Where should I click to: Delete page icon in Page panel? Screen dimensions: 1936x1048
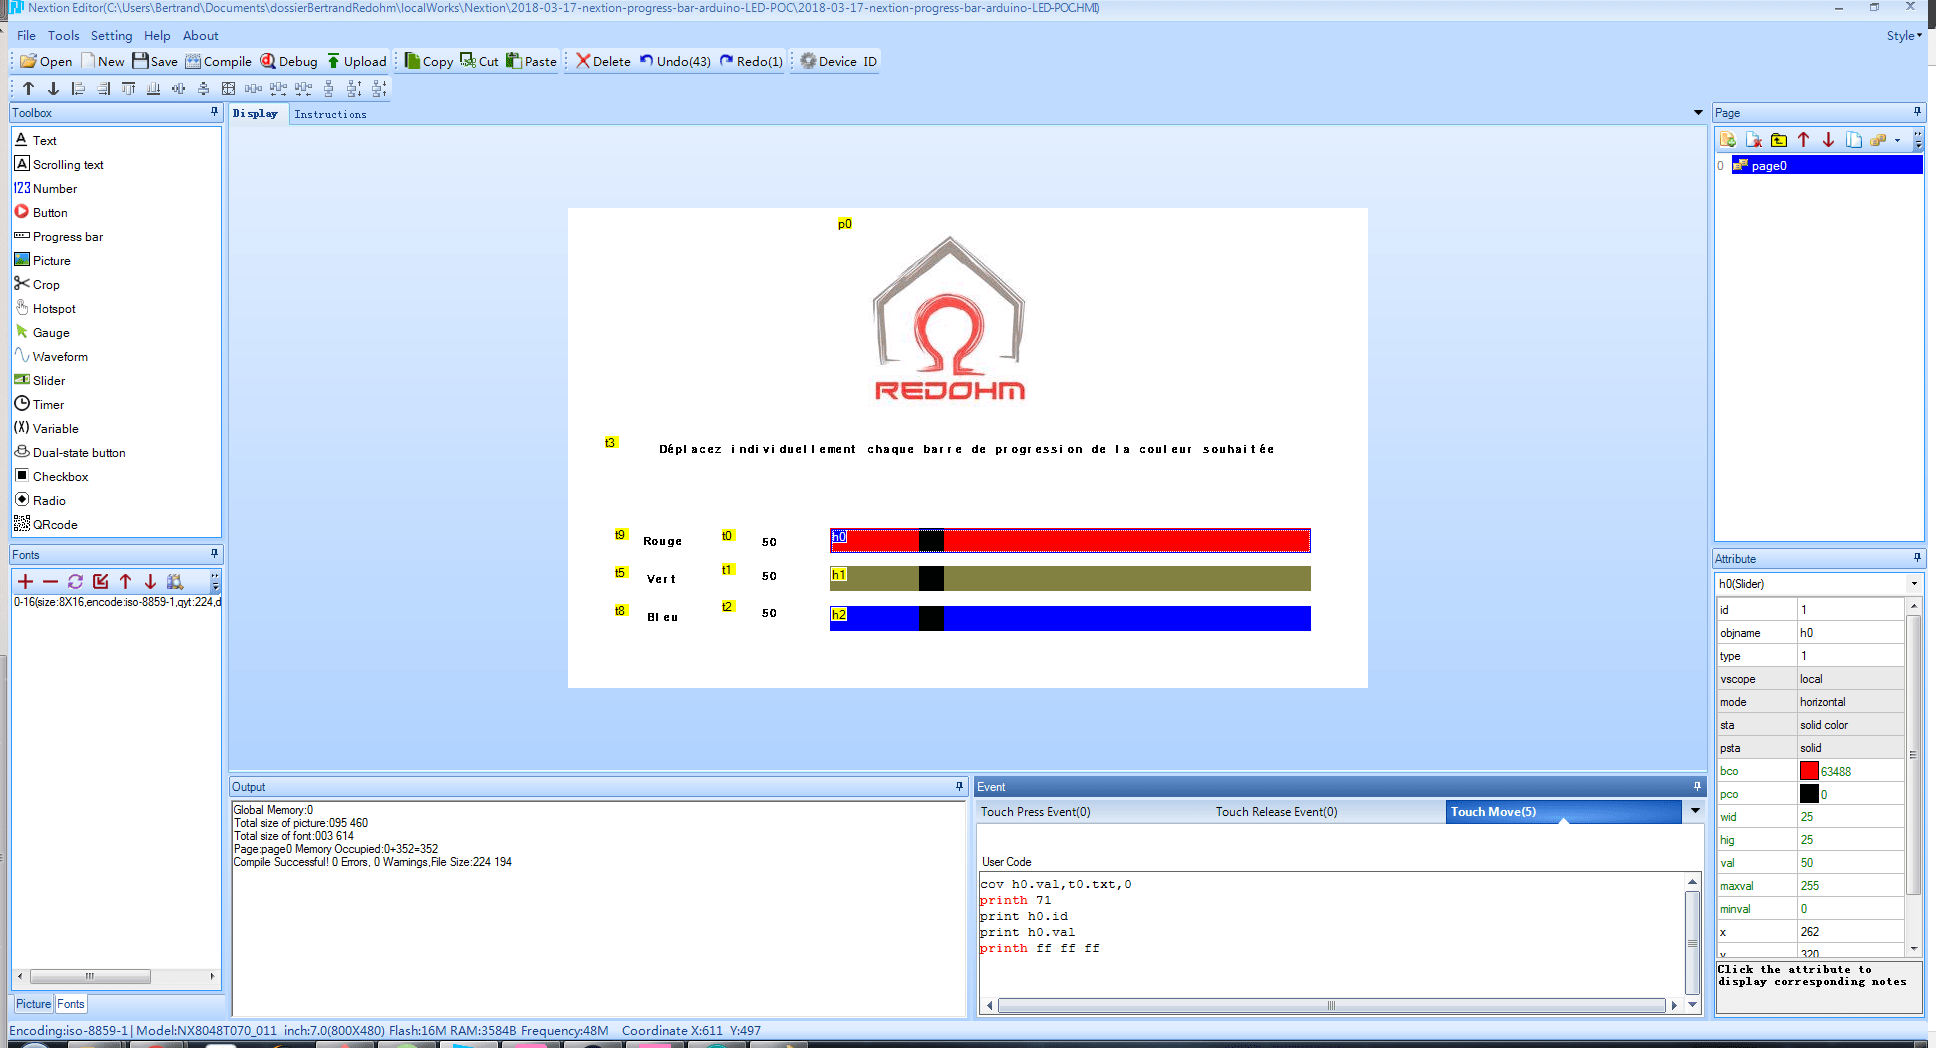coord(1753,140)
